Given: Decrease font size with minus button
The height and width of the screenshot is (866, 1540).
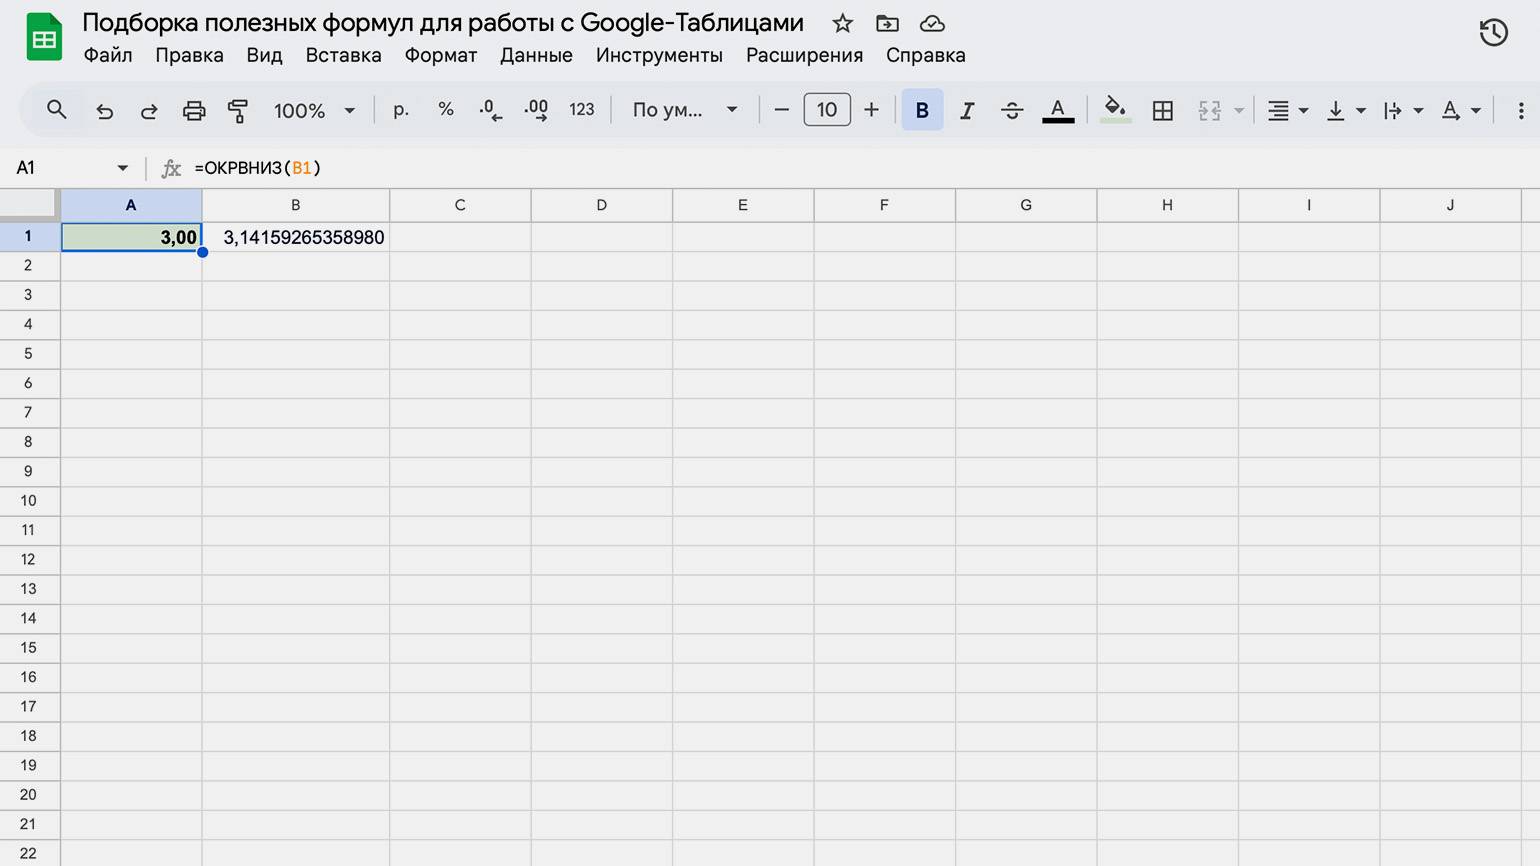Looking at the screenshot, I should tap(782, 110).
